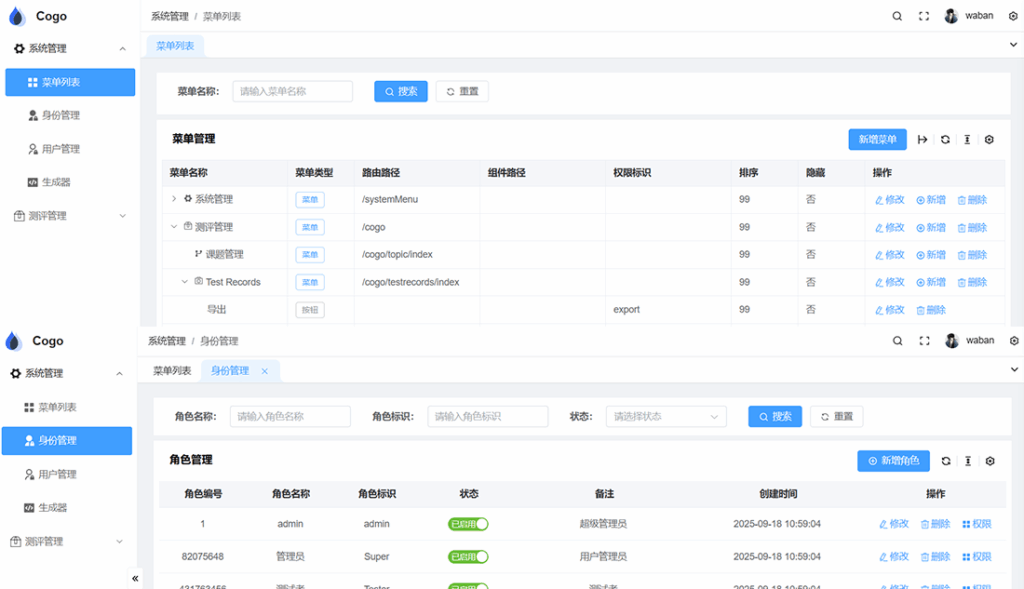This screenshot has width=1024, height=589.
Task: Click the blue 新增角色 button
Action: coord(893,461)
